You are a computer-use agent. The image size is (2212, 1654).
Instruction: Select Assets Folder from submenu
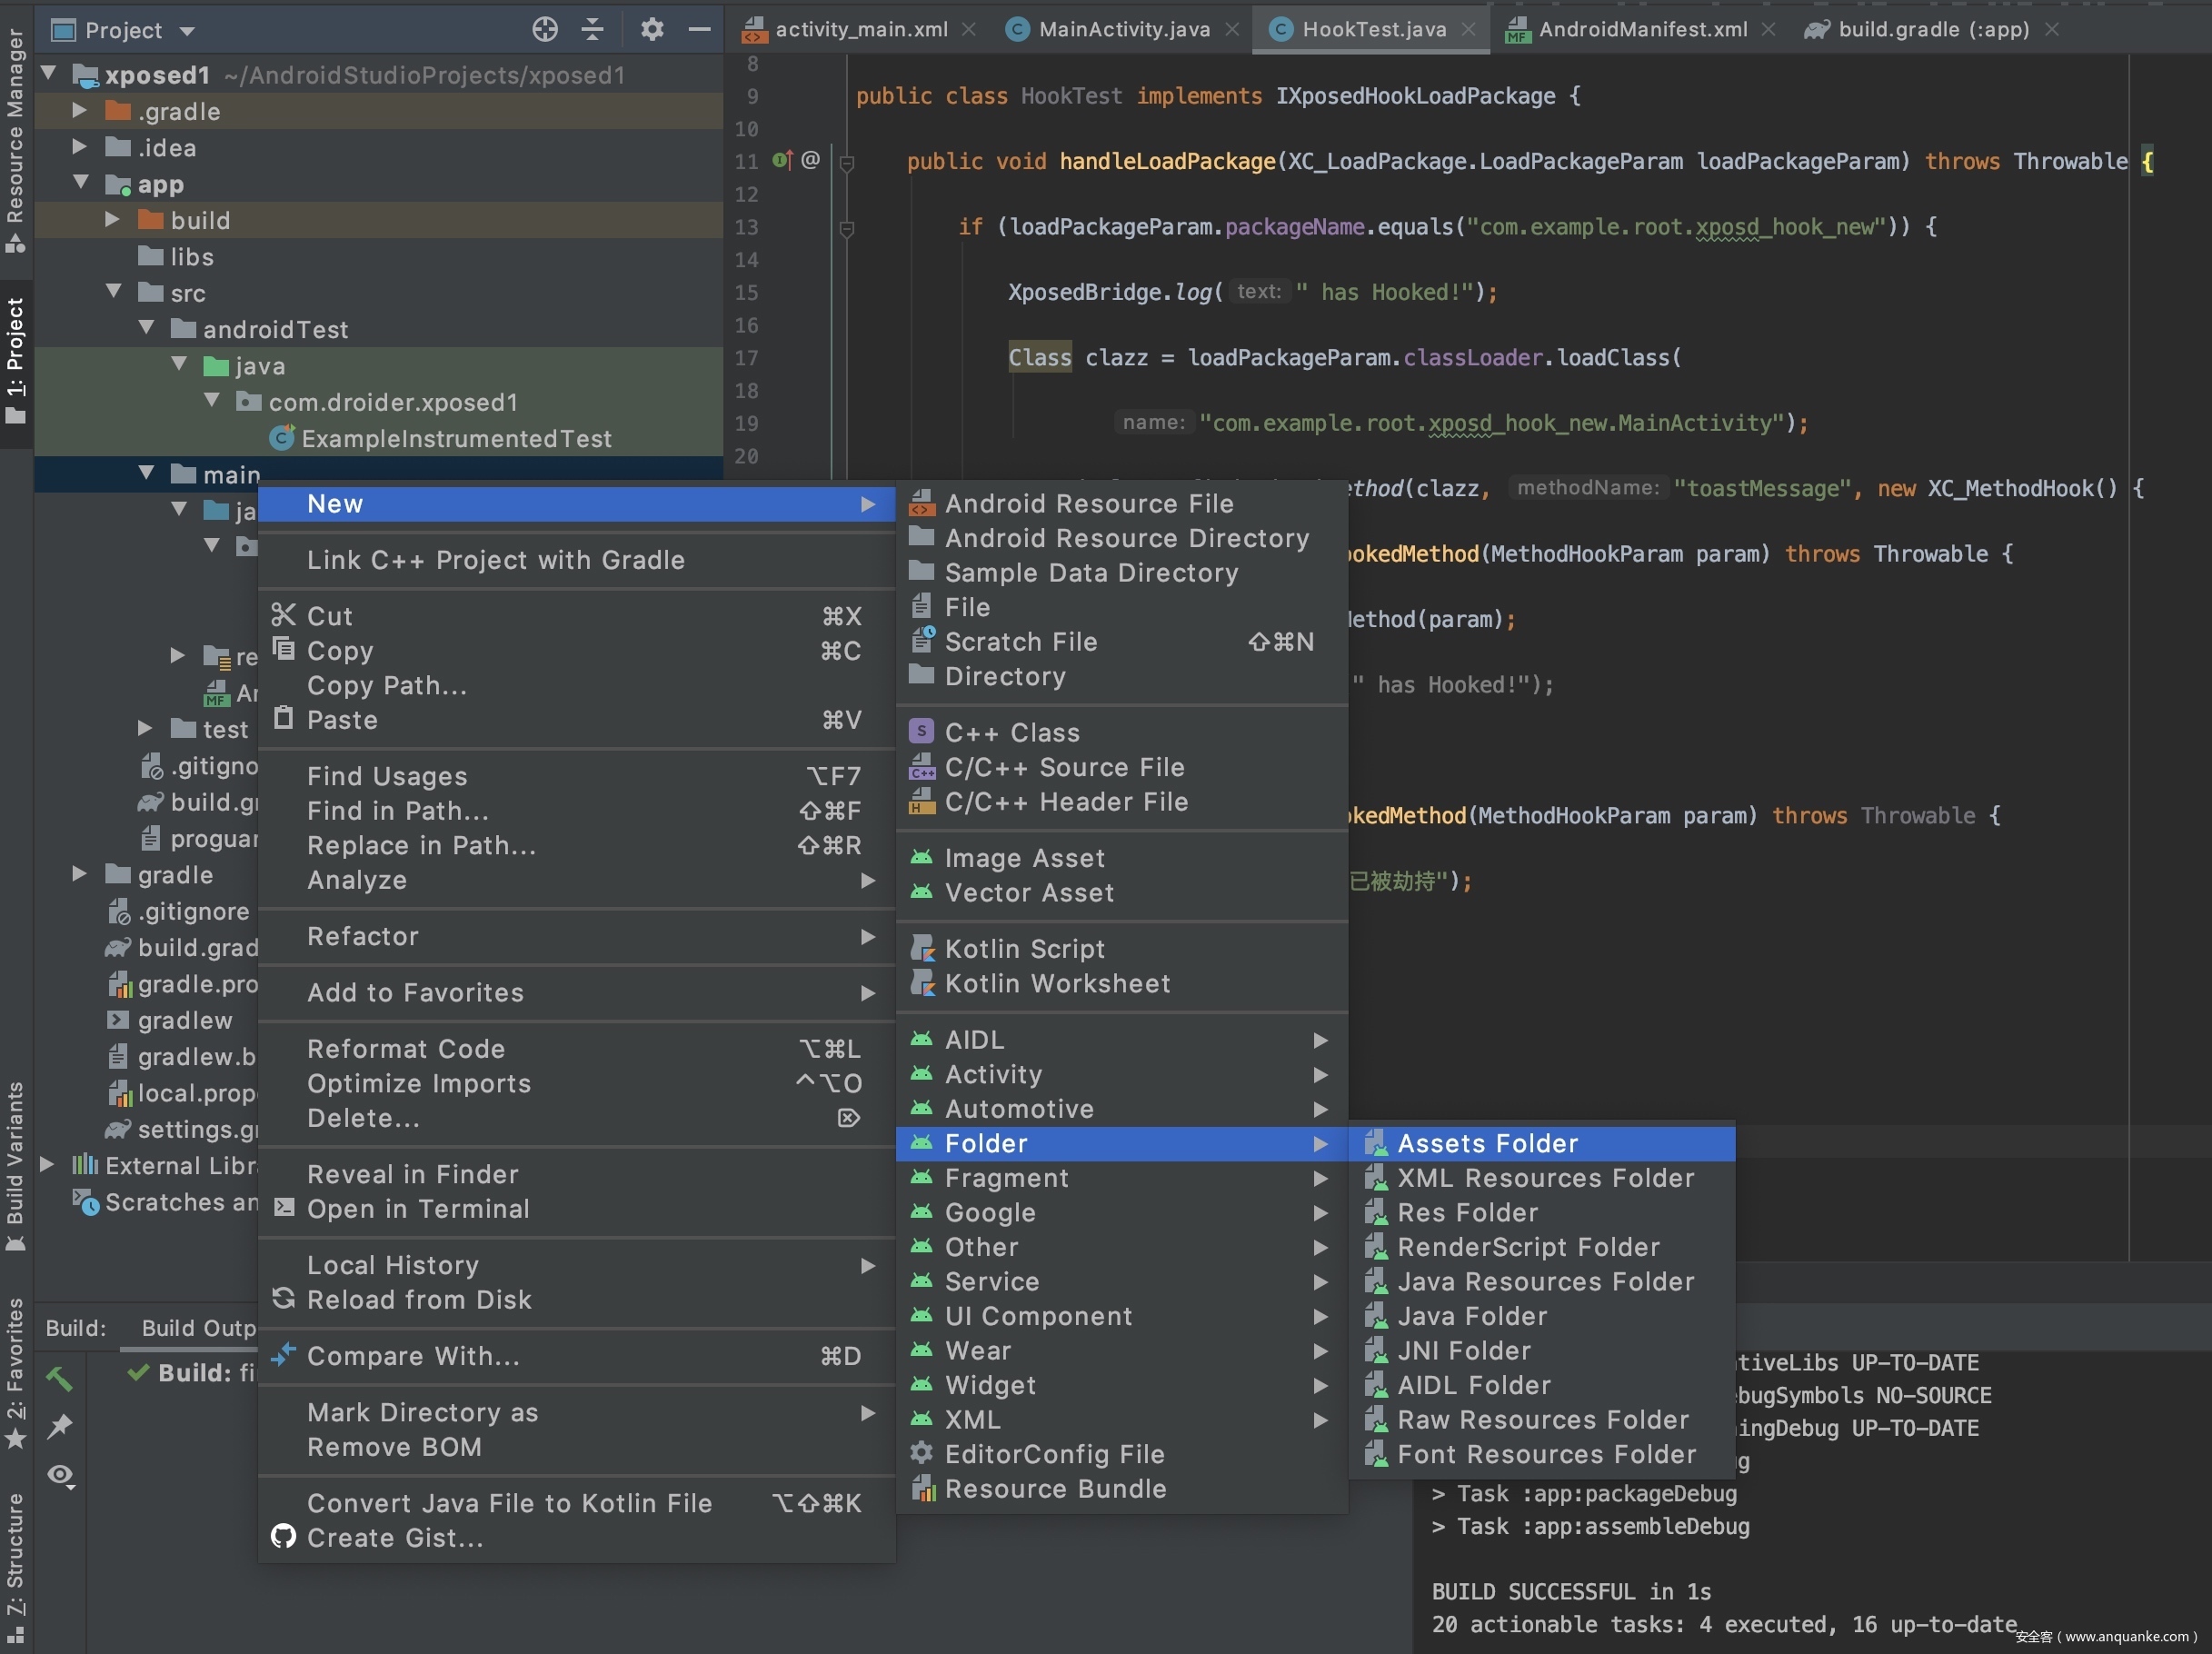pyautogui.click(x=1487, y=1143)
